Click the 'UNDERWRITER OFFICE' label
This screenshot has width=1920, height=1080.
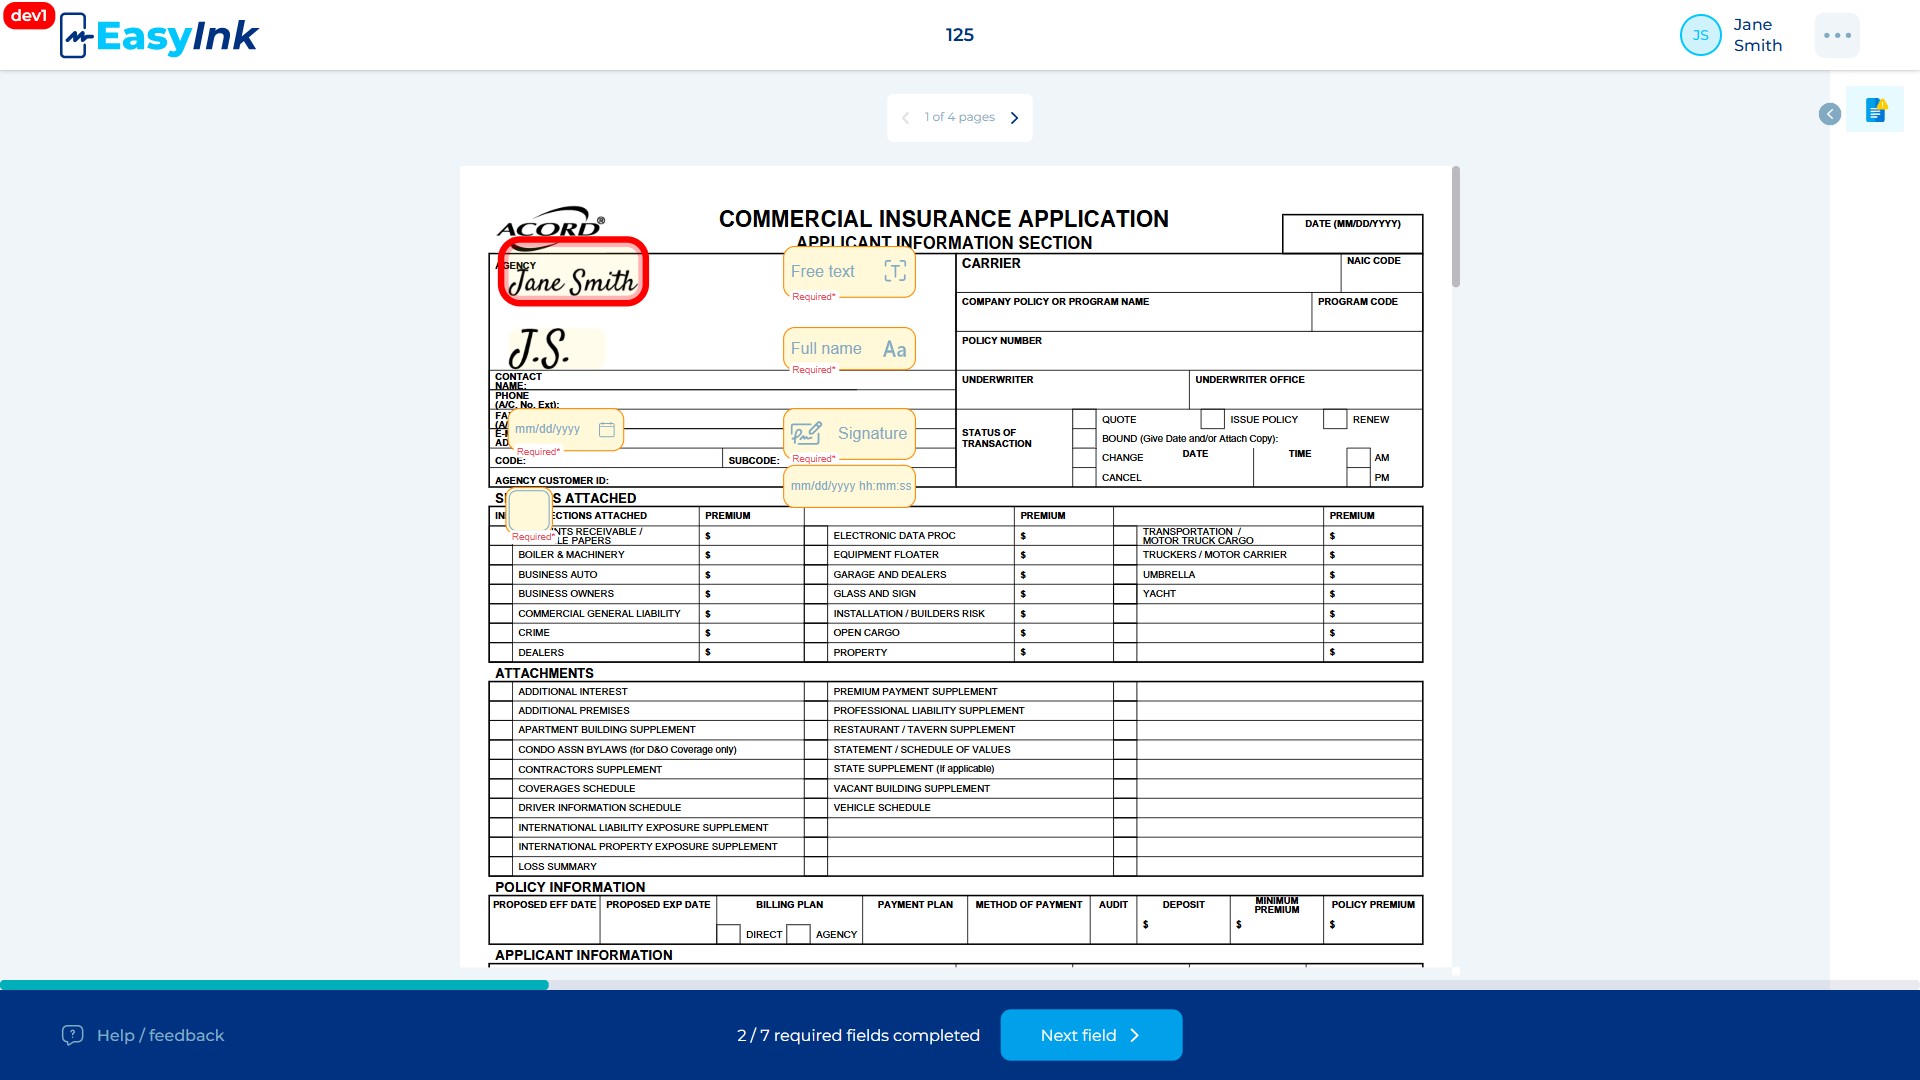(x=1249, y=380)
